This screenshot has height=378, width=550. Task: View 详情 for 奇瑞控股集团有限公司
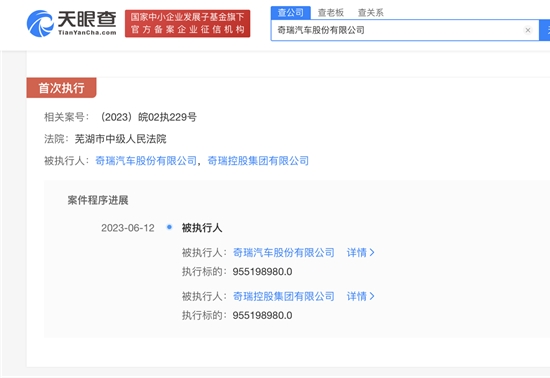tap(361, 296)
